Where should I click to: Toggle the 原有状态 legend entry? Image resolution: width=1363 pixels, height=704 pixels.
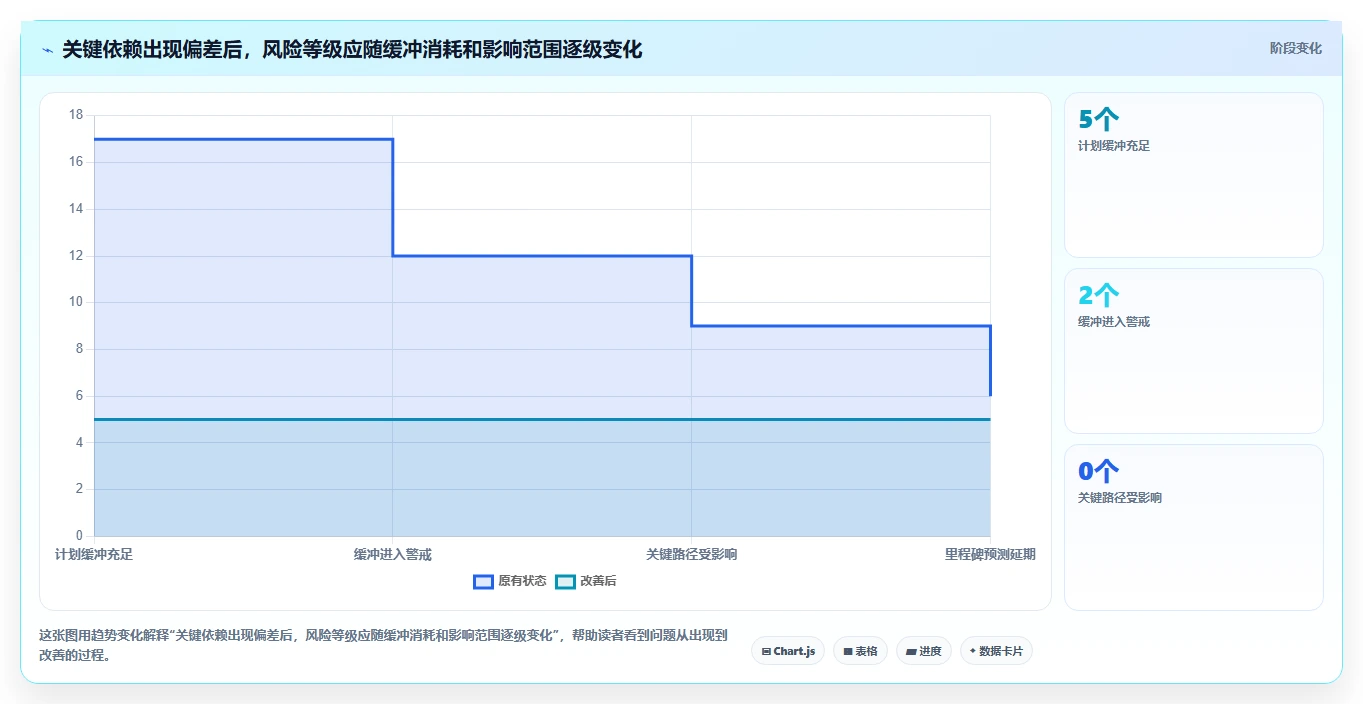[510, 581]
